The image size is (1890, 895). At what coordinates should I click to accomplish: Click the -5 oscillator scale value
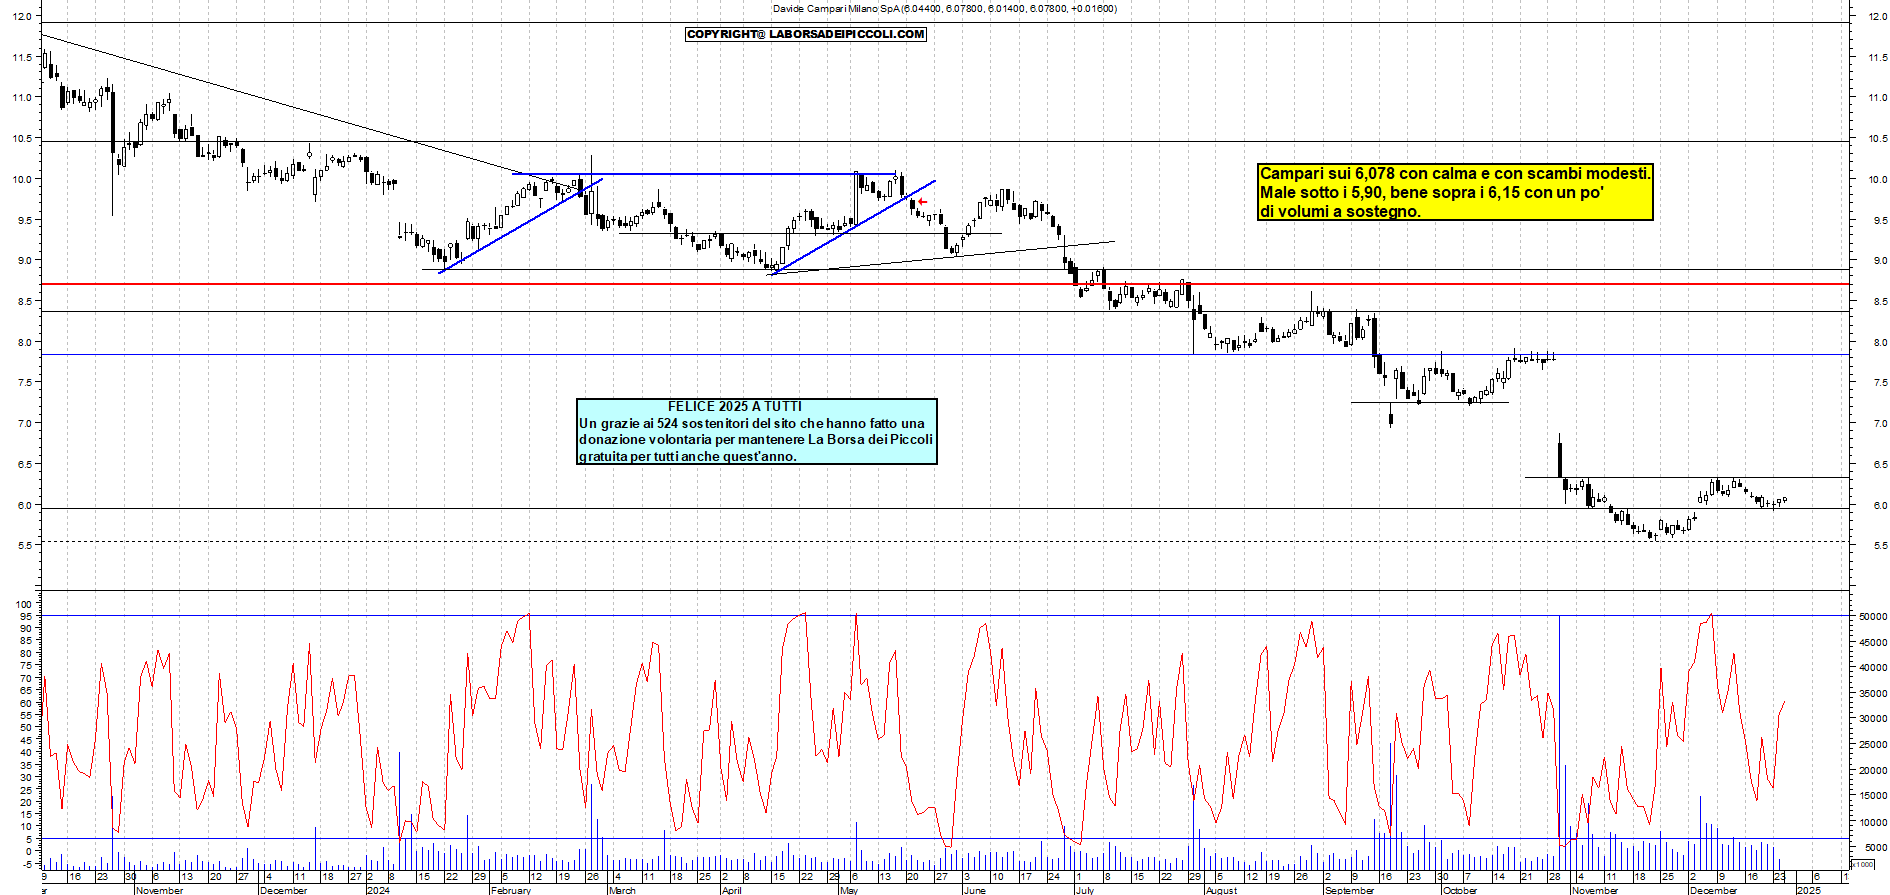[x=28, y=864]
